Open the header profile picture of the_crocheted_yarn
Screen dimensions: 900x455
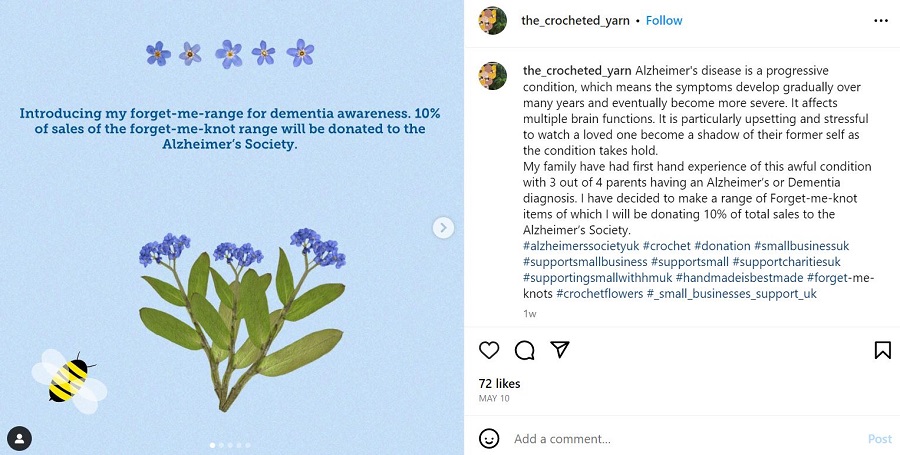coord(492,21)
